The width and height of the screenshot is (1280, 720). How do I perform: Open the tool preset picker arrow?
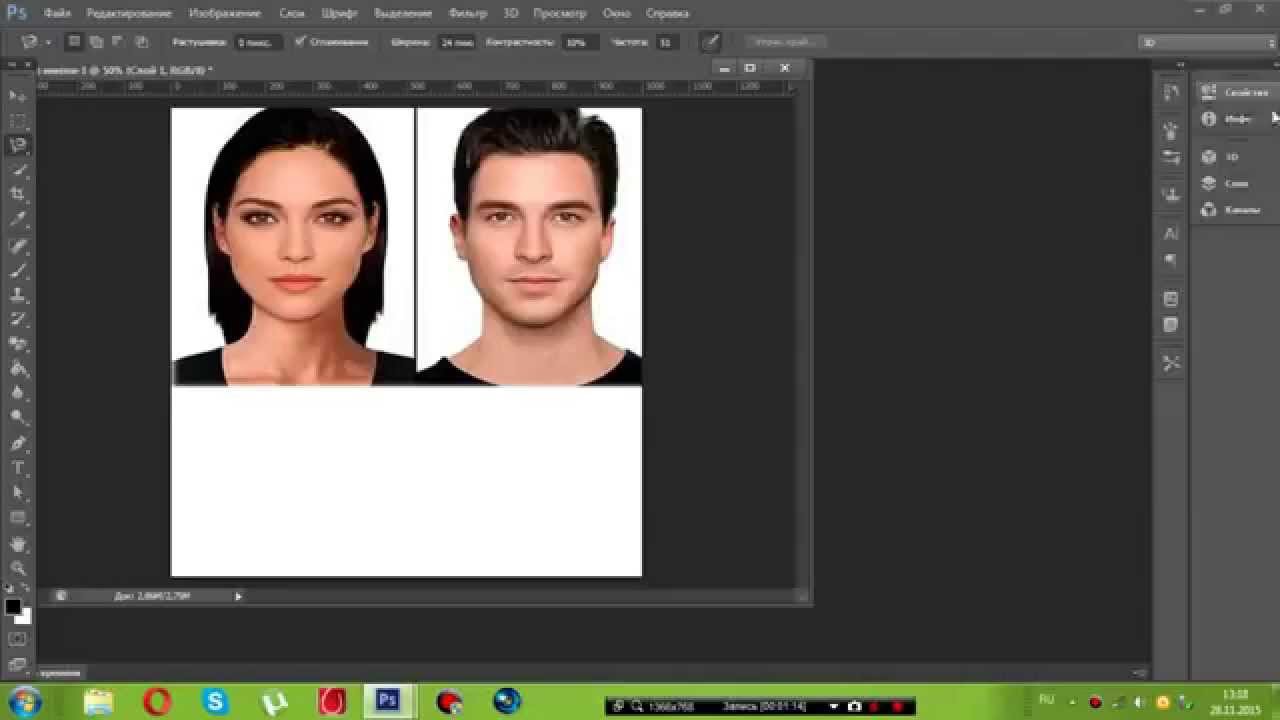tap(48, 43)
